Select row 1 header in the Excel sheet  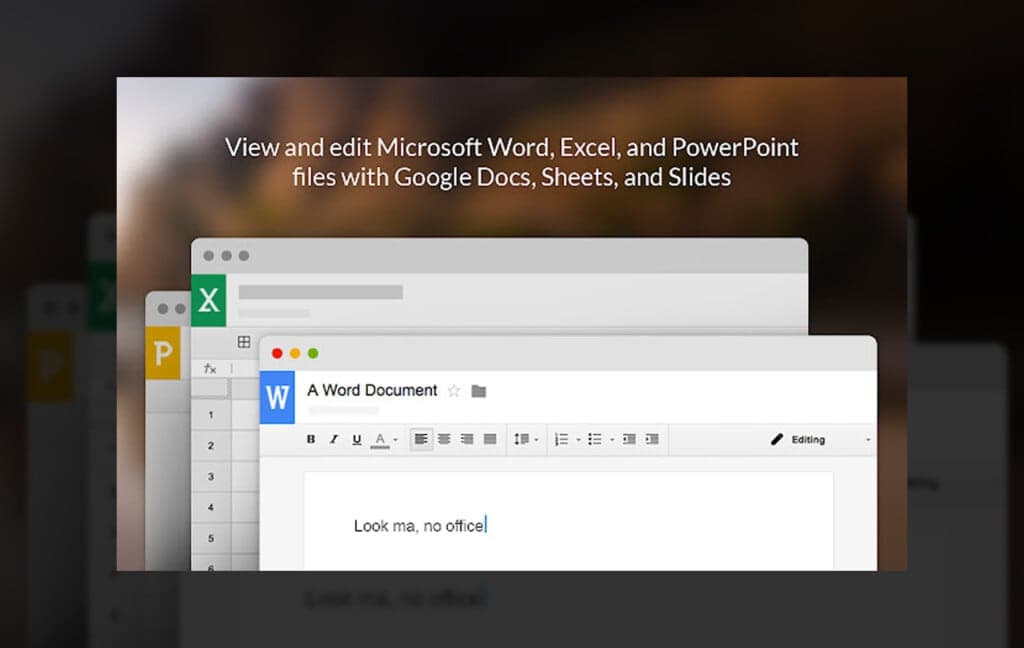211,415
